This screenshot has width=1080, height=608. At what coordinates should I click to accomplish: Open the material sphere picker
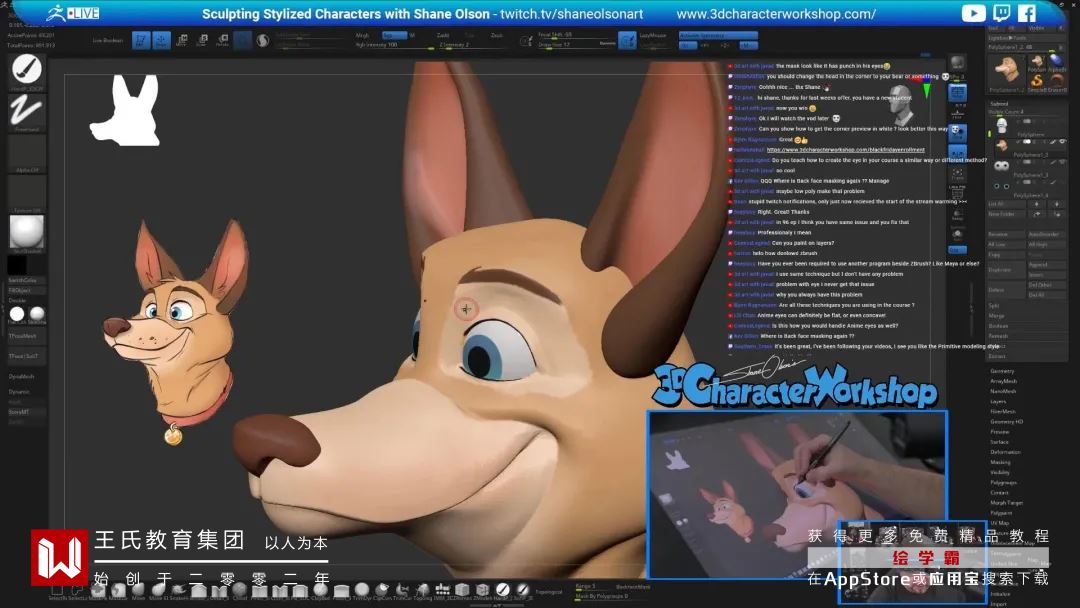coord(27,233)
